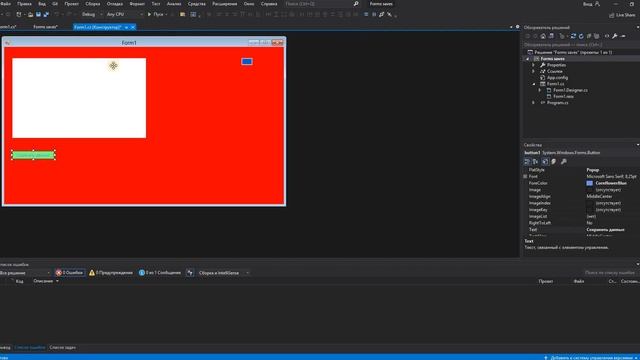The width and height of the screenshot is (640, 360).
Task: Collapse the Form1.cs node
Action: [533, 84]
